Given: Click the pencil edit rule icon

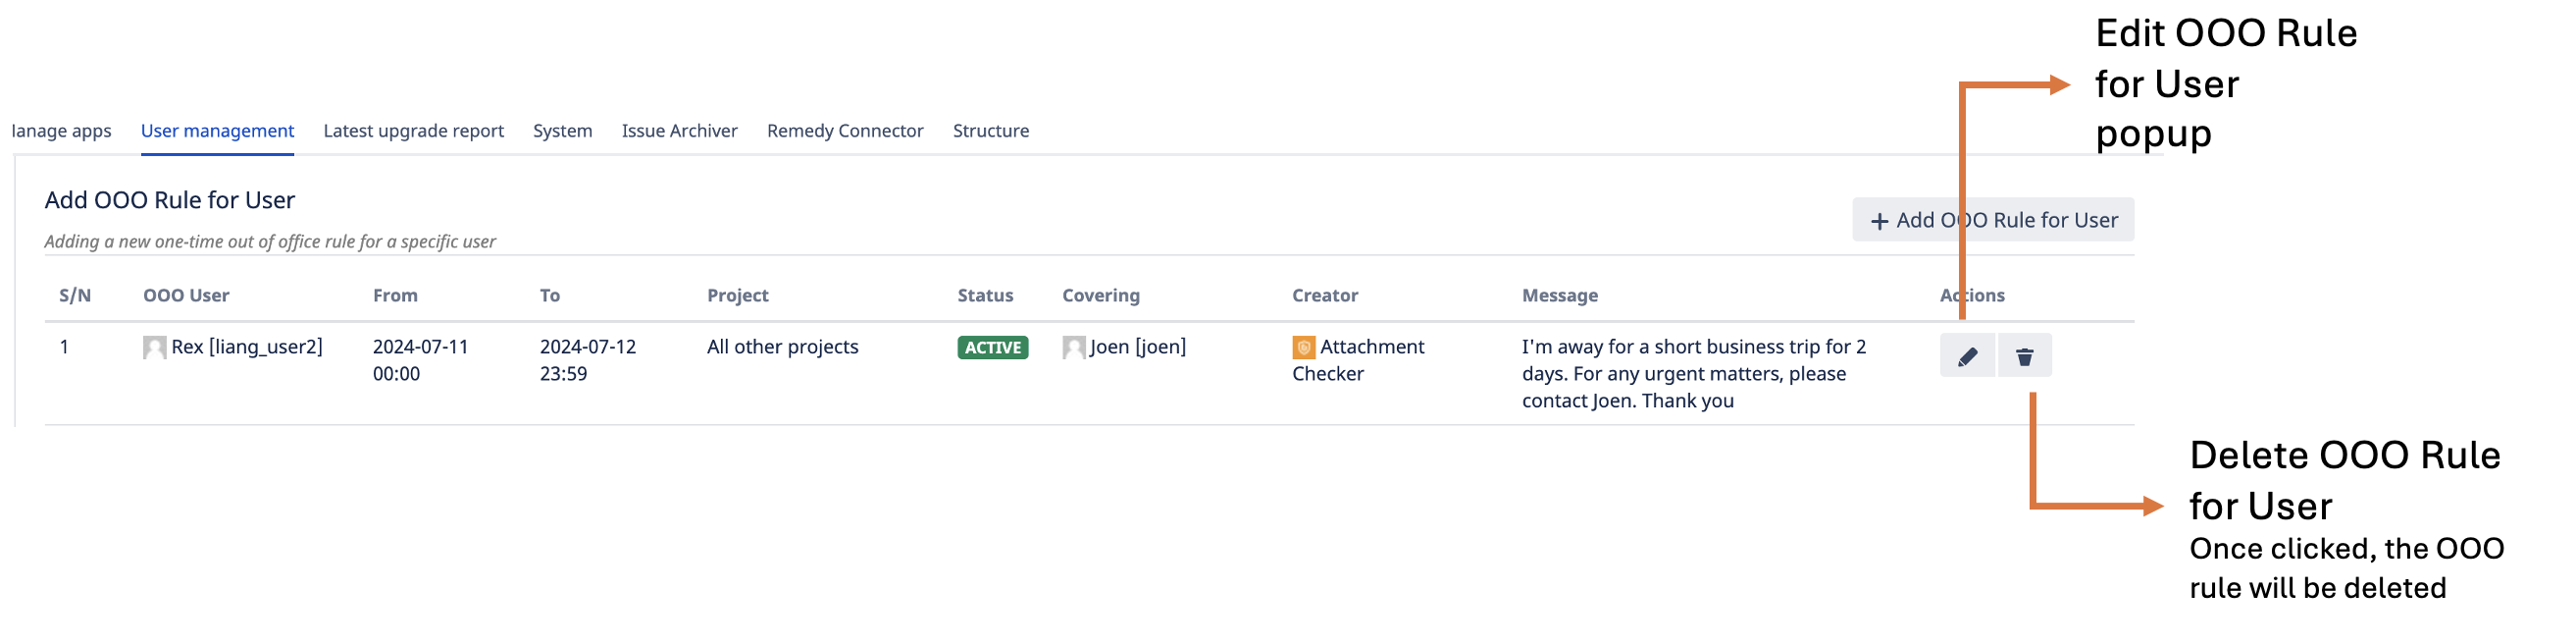Looking at the screenshot, I should [1966, 356].
